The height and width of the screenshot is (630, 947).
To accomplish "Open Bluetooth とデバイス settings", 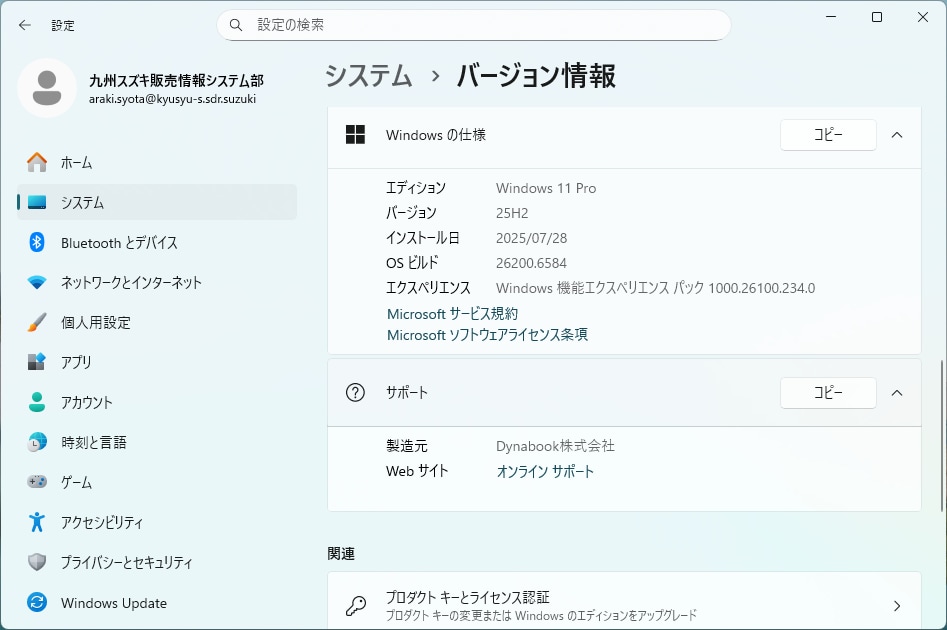I will pos(157,242).
